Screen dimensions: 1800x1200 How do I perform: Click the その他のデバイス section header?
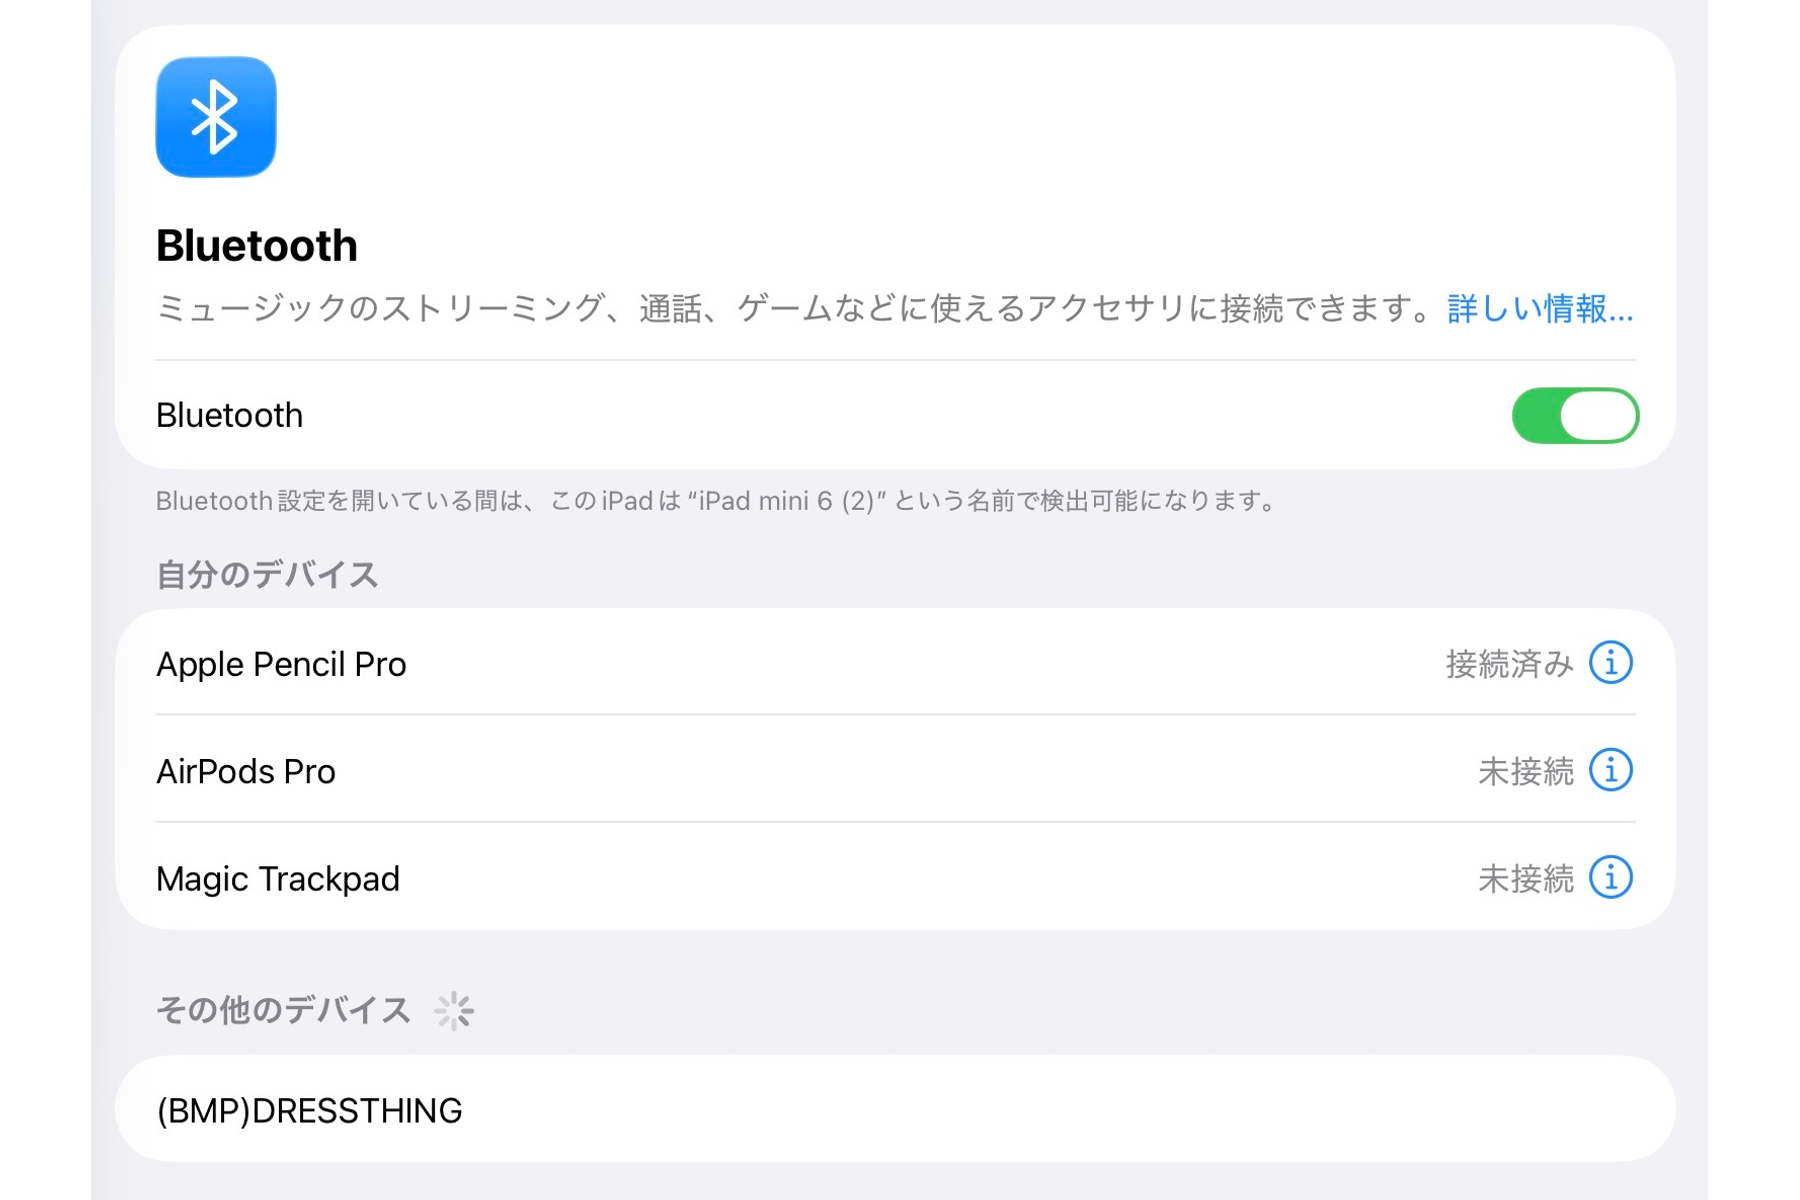coord(284,1010)
